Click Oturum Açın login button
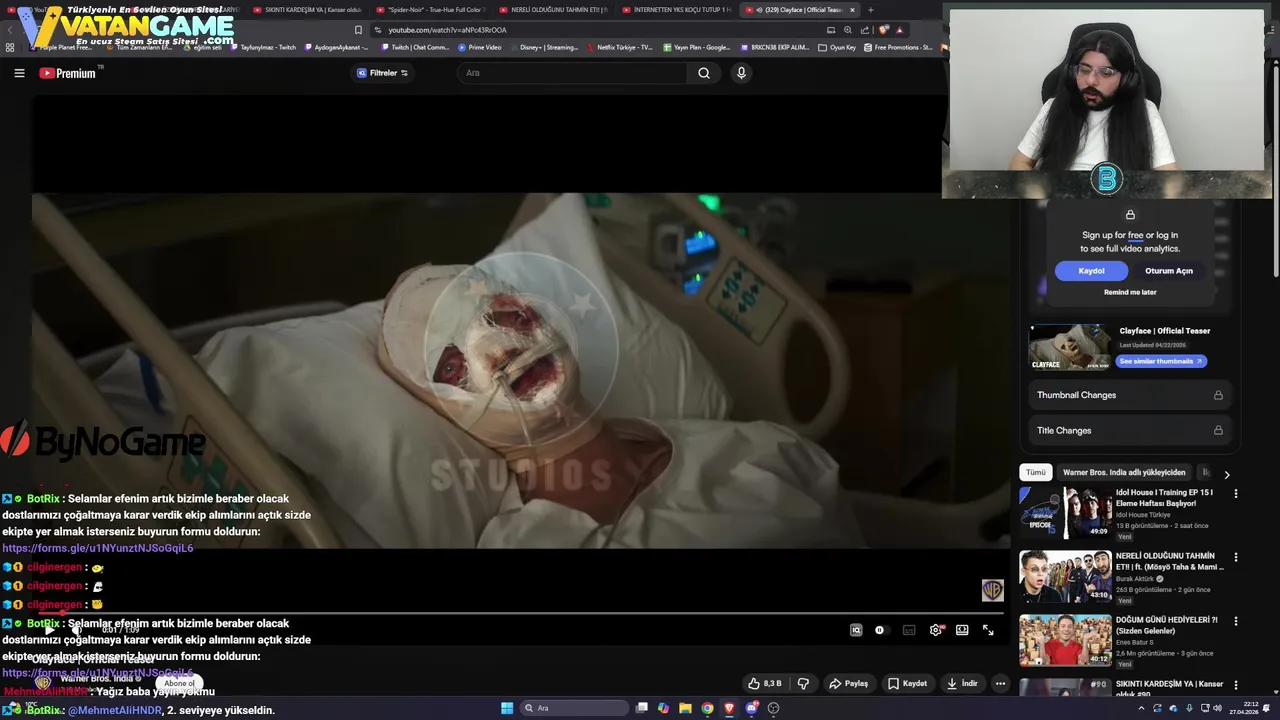1280x720 pixels. click(1169, 271)
